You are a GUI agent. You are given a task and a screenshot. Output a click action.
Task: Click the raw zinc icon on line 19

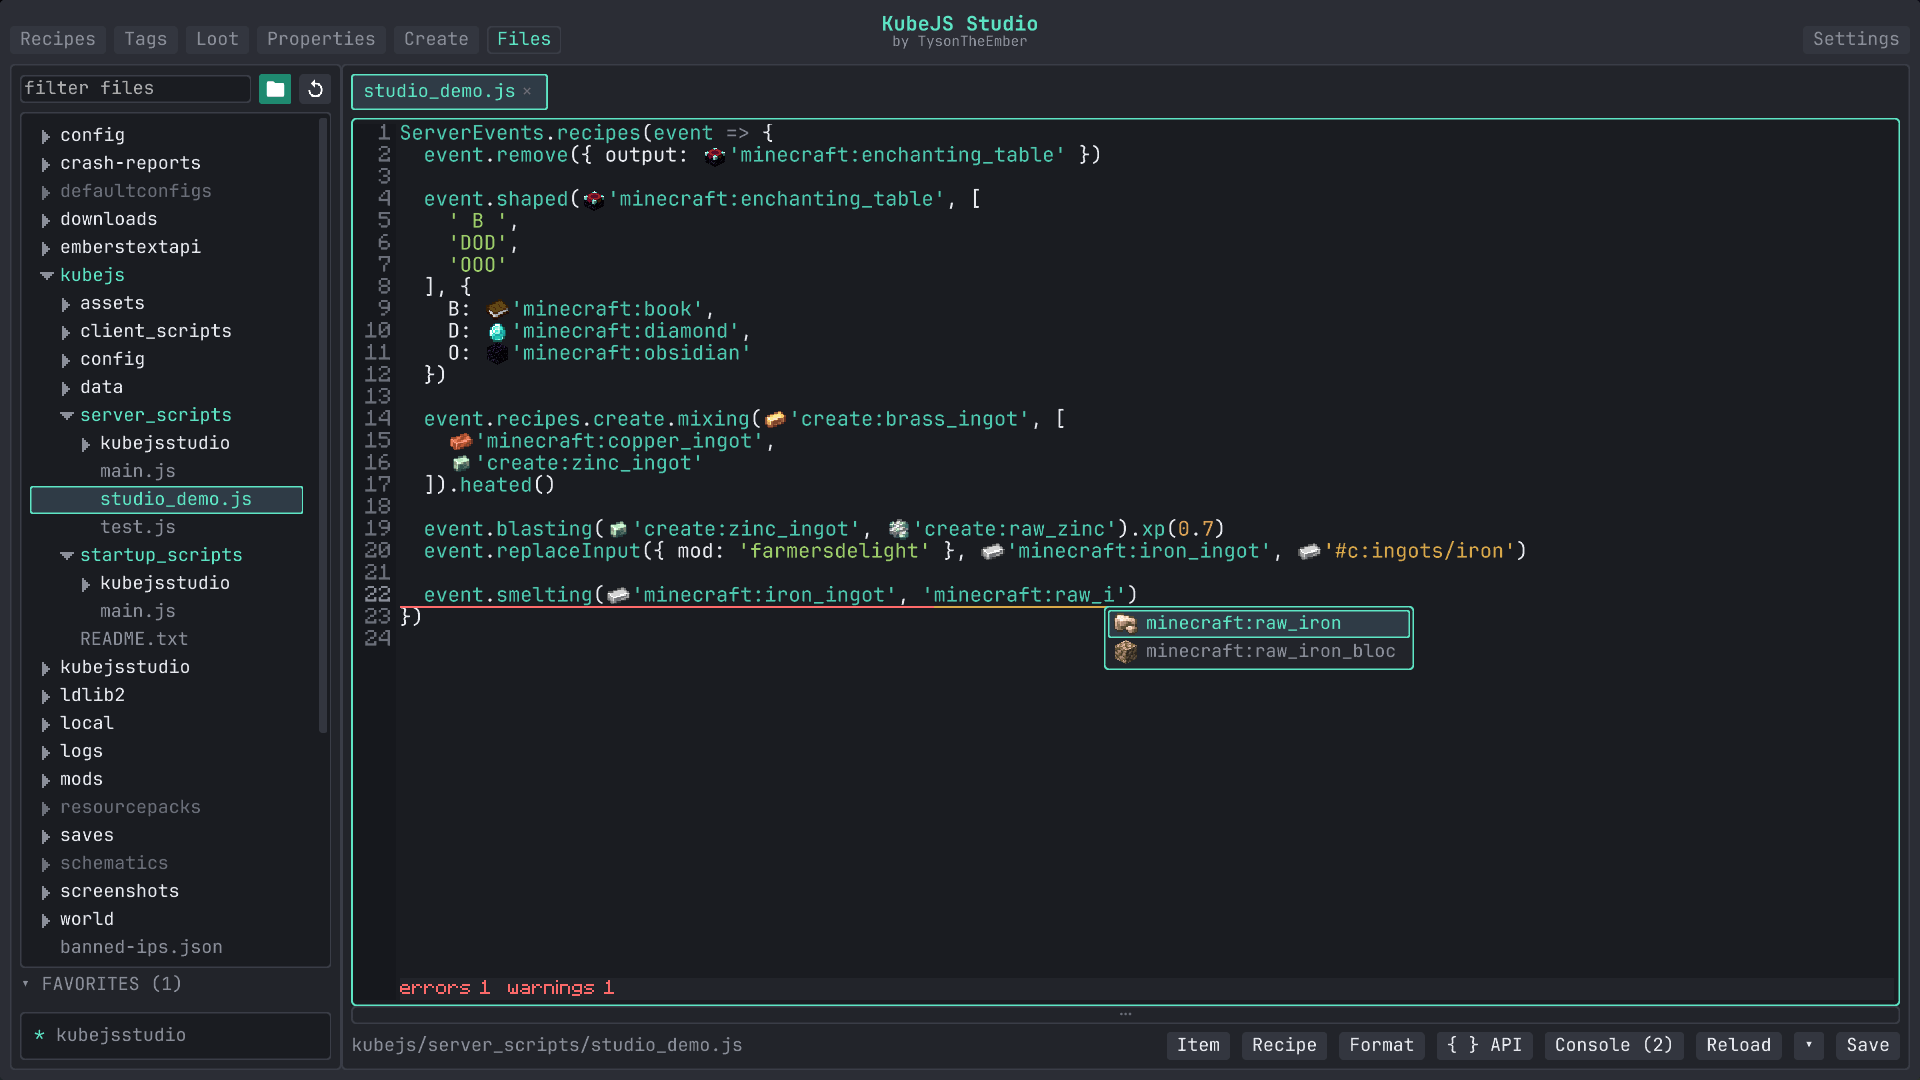898,530
